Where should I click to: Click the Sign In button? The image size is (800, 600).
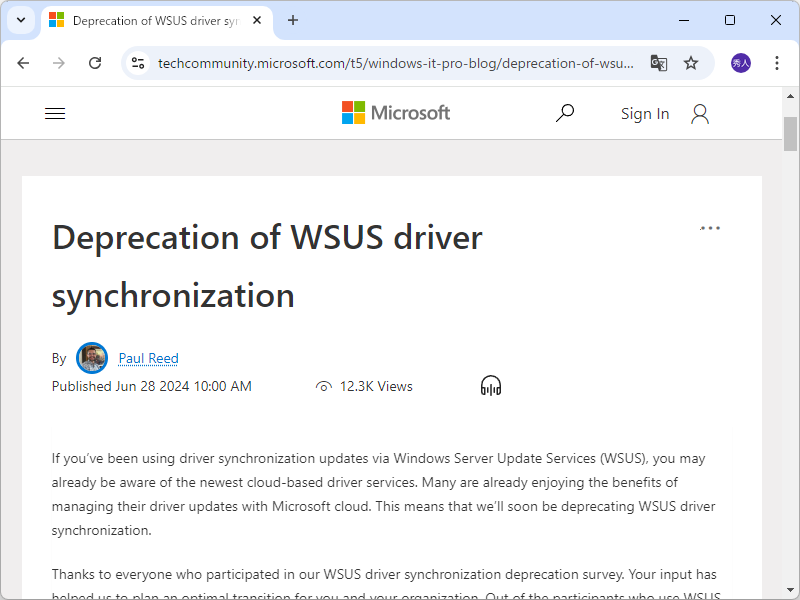644,113
